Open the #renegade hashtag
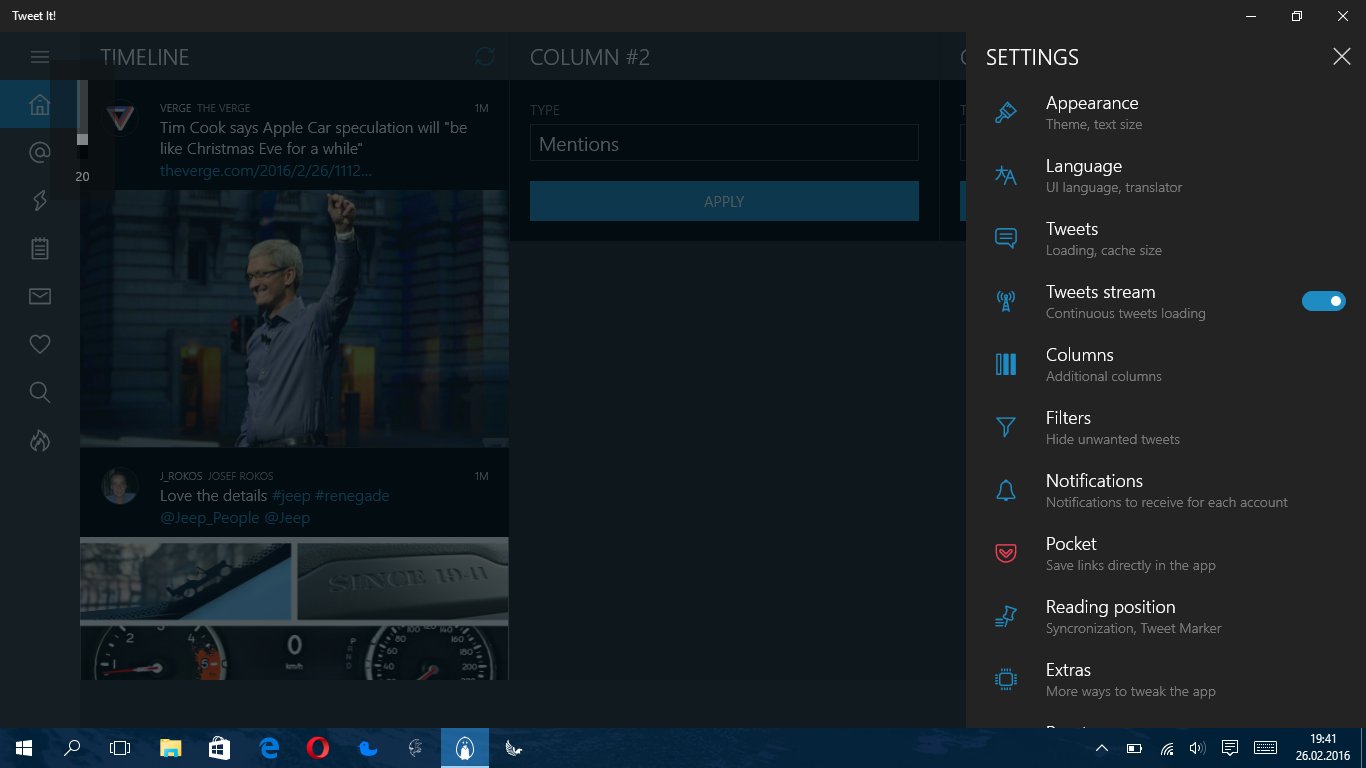This screenshot has height=768, width=1366. (352, 496)
